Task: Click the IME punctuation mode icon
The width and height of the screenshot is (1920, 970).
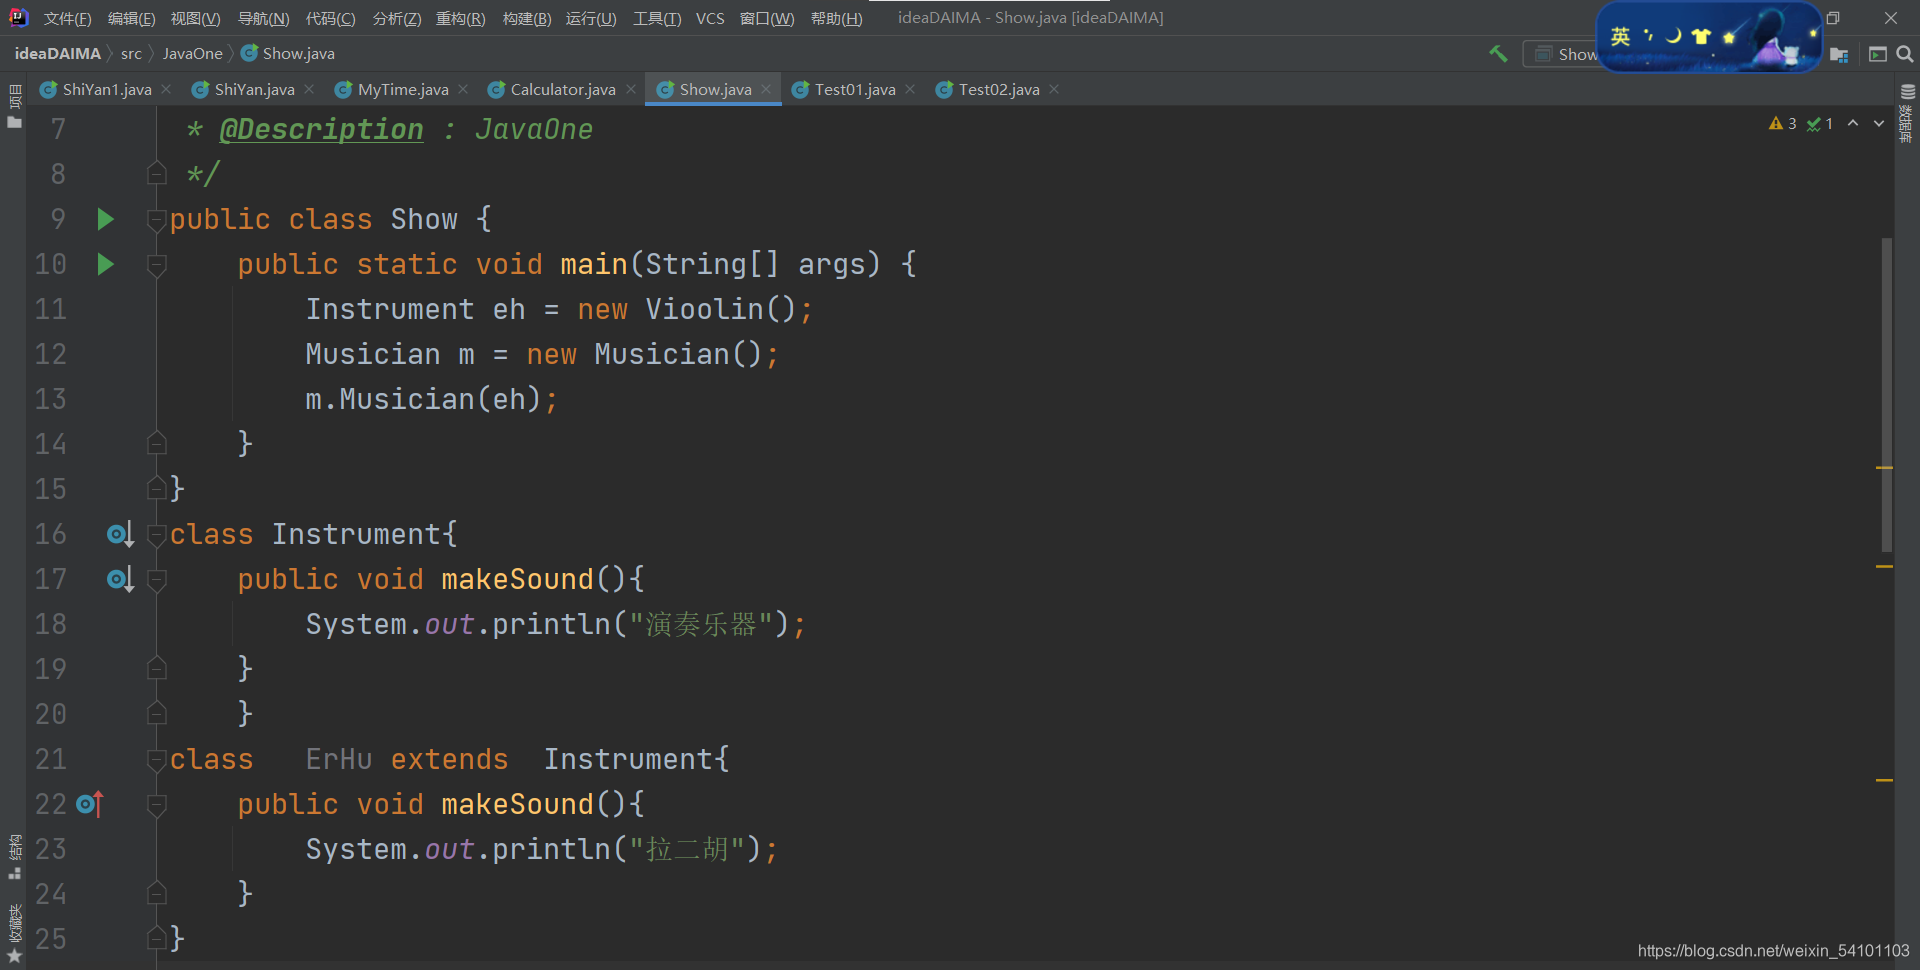Action: (1648, 36)
